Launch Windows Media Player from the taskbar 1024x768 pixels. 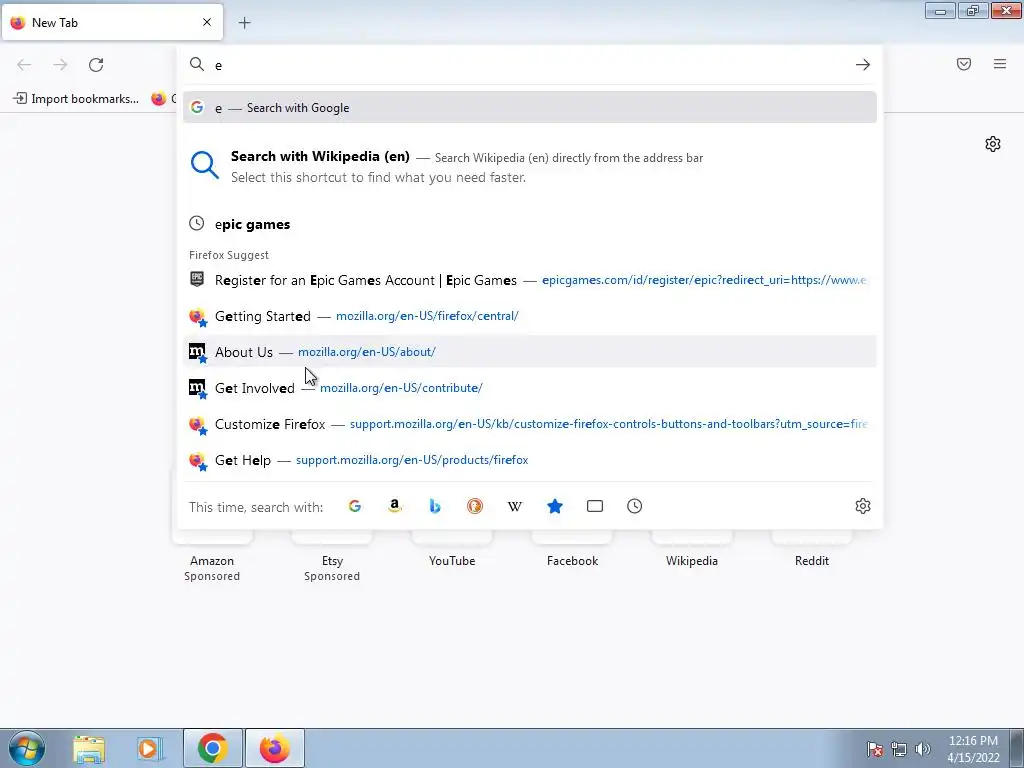click(149, 748)
